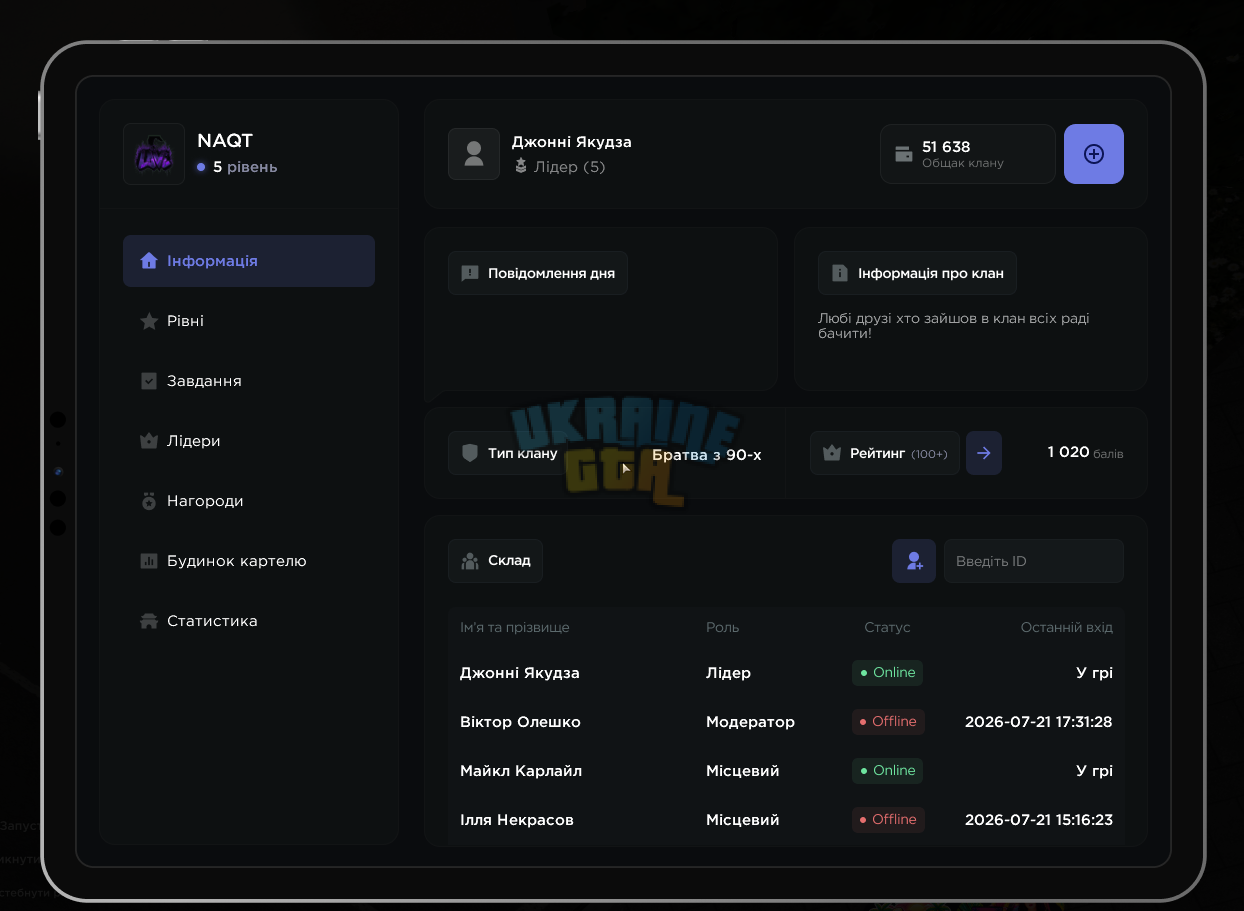Click the Offline status of Віктор Олешко
The width and height of the screenshot is (1244, 911).
tap(888, 722)
